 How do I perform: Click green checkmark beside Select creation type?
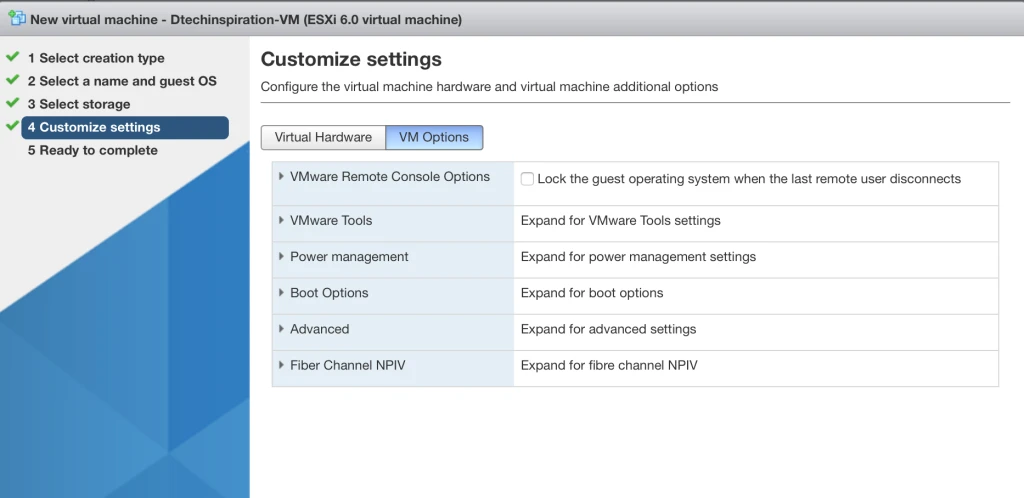tap(12, 57)
